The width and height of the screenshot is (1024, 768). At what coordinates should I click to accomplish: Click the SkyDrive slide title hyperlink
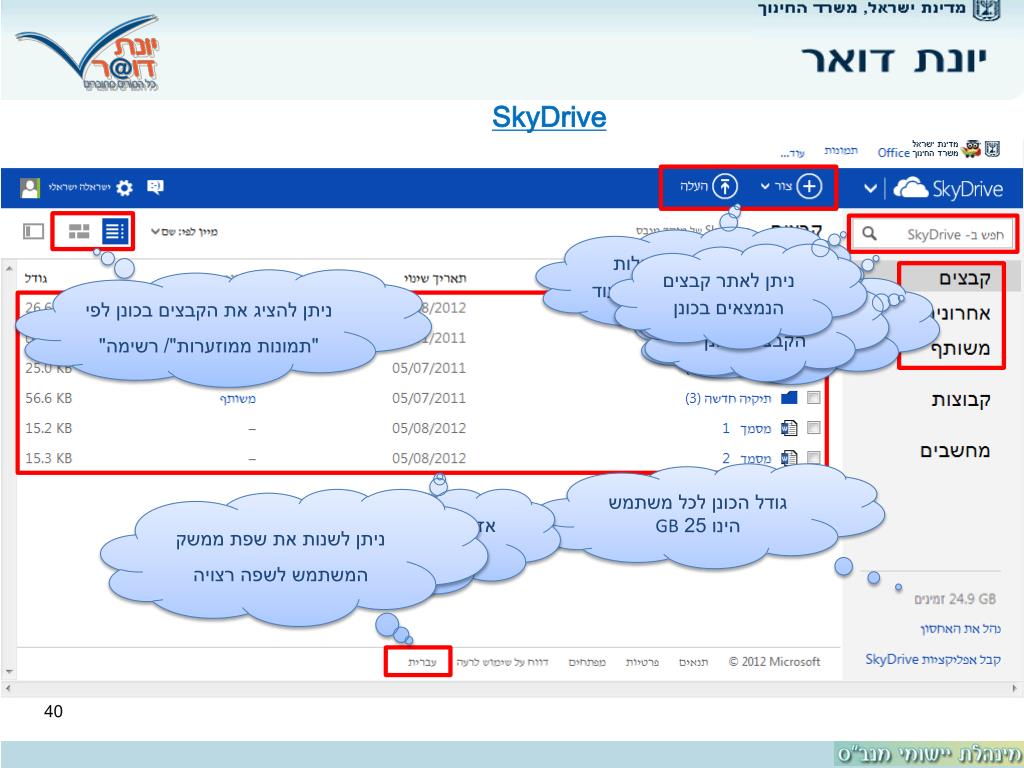pyautogui.click(x=549, y=118)
